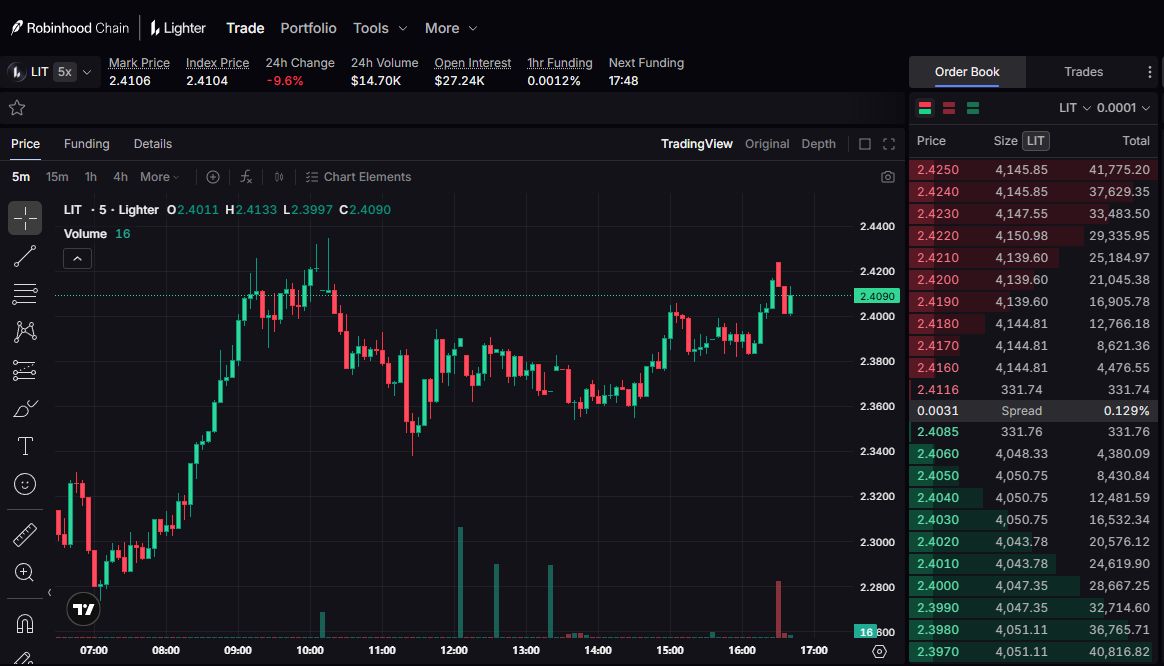Switch chart to TradingView mode
Viewport: 1164px width, 666px height.
[x=696, y=144]
